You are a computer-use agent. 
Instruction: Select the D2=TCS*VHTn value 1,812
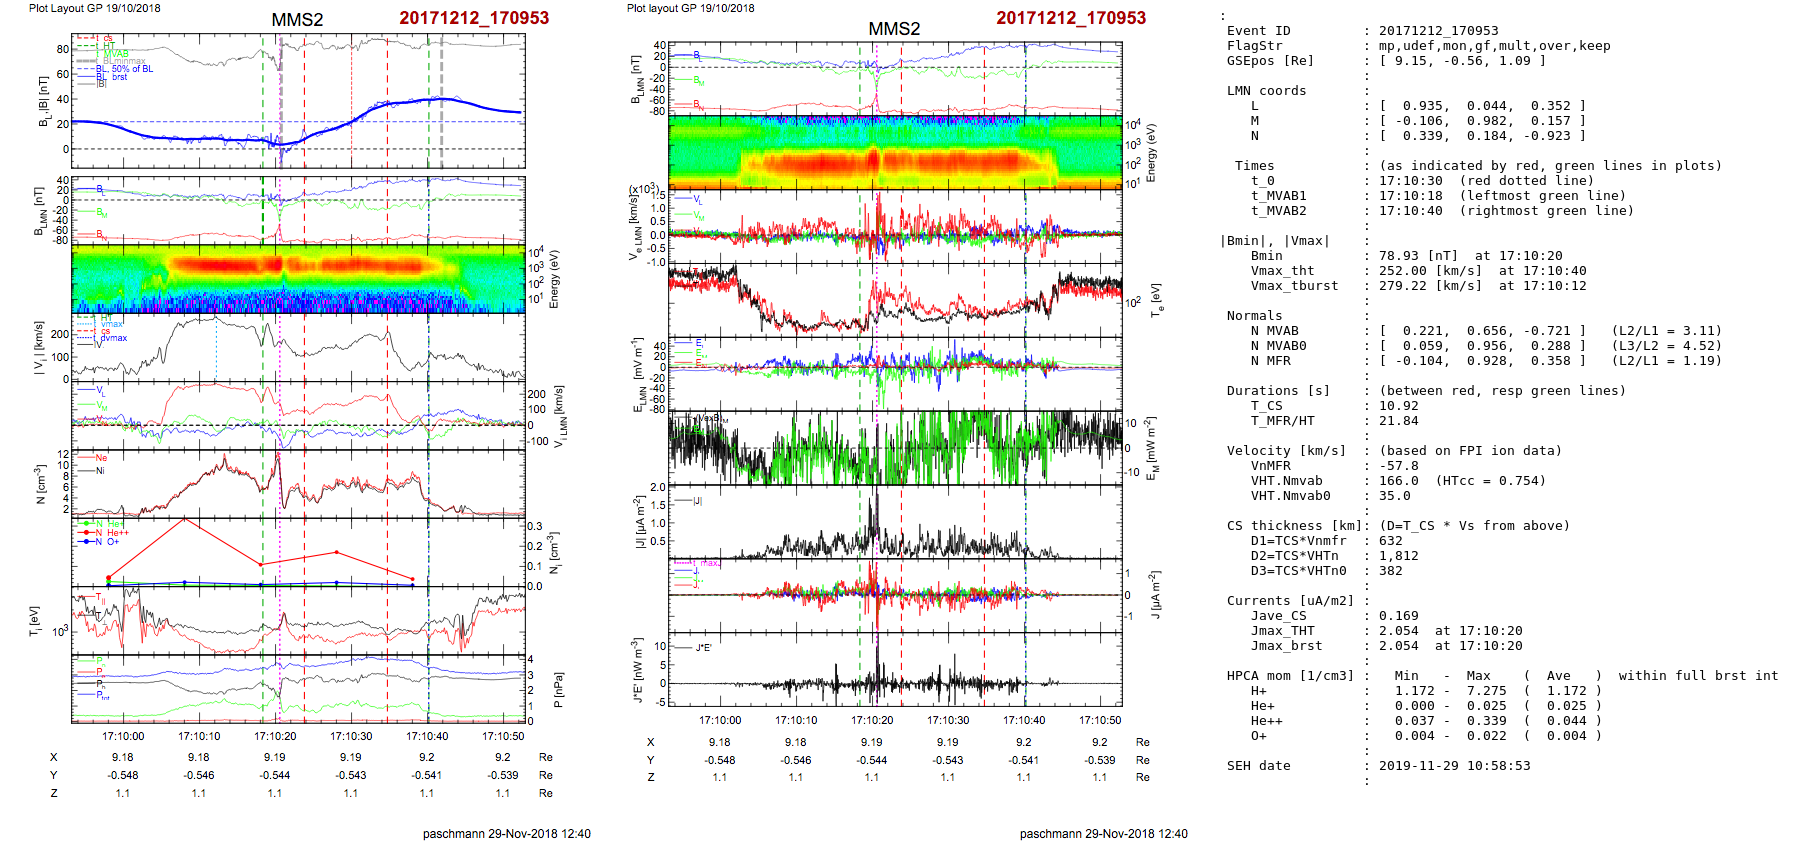pyautogui.click(x=1399, y=556)
